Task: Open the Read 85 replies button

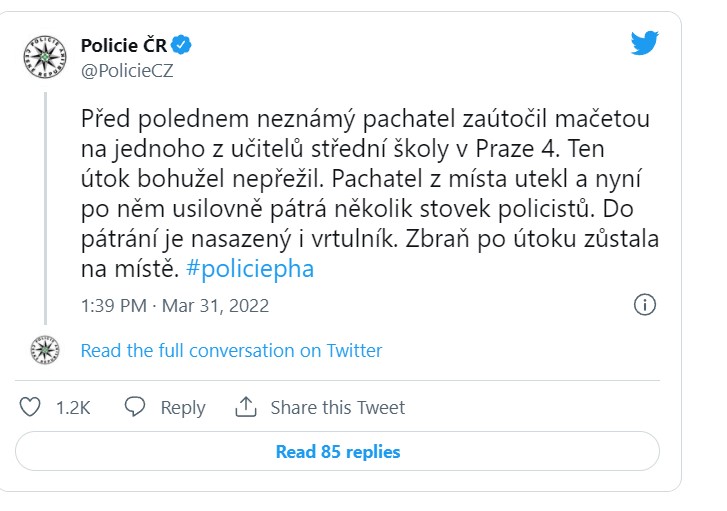Action: (x=337, y=451)
